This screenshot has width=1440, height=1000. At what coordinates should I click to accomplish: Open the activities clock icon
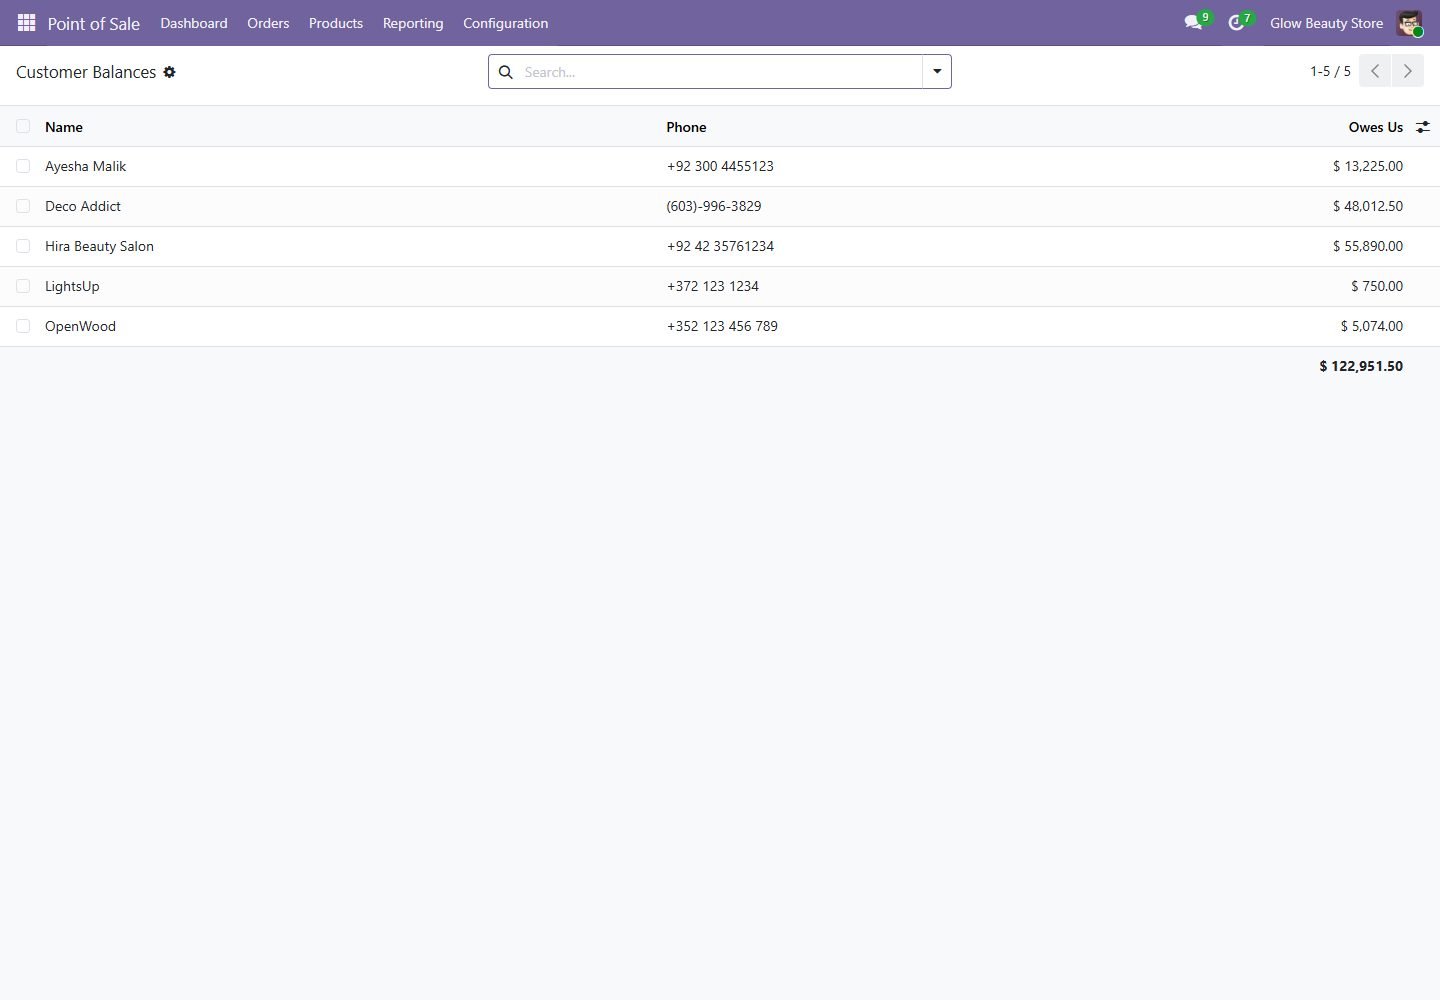tap(1236, 22)
